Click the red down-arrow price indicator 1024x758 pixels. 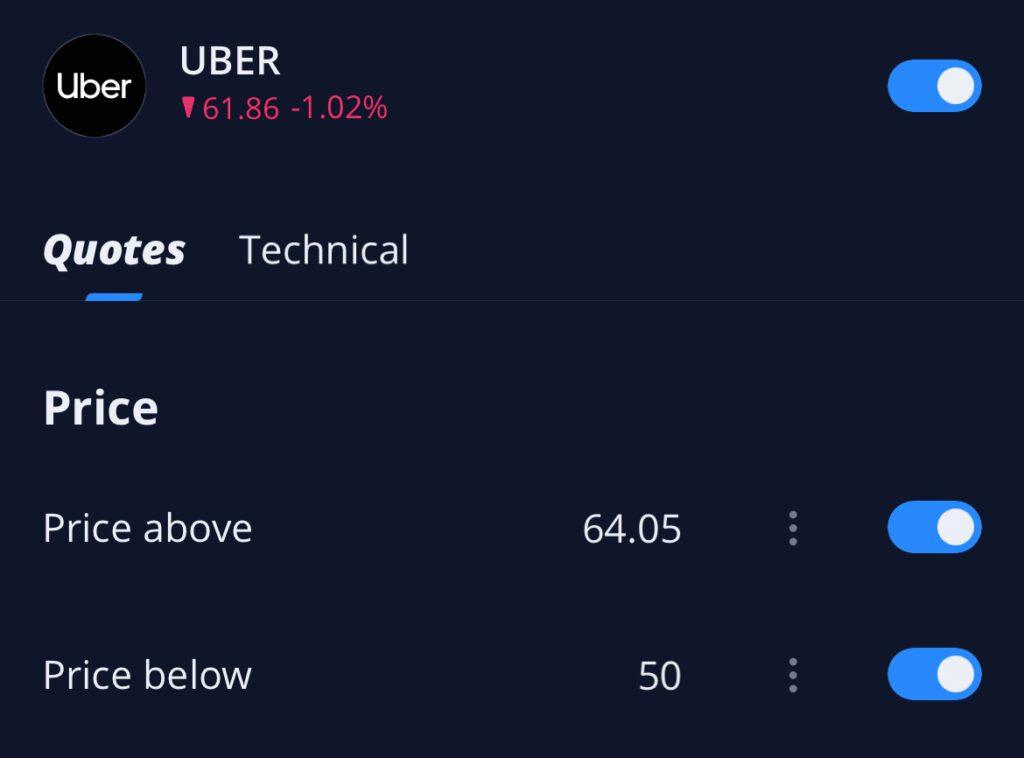pyautogui.click(x=188, y=108)
